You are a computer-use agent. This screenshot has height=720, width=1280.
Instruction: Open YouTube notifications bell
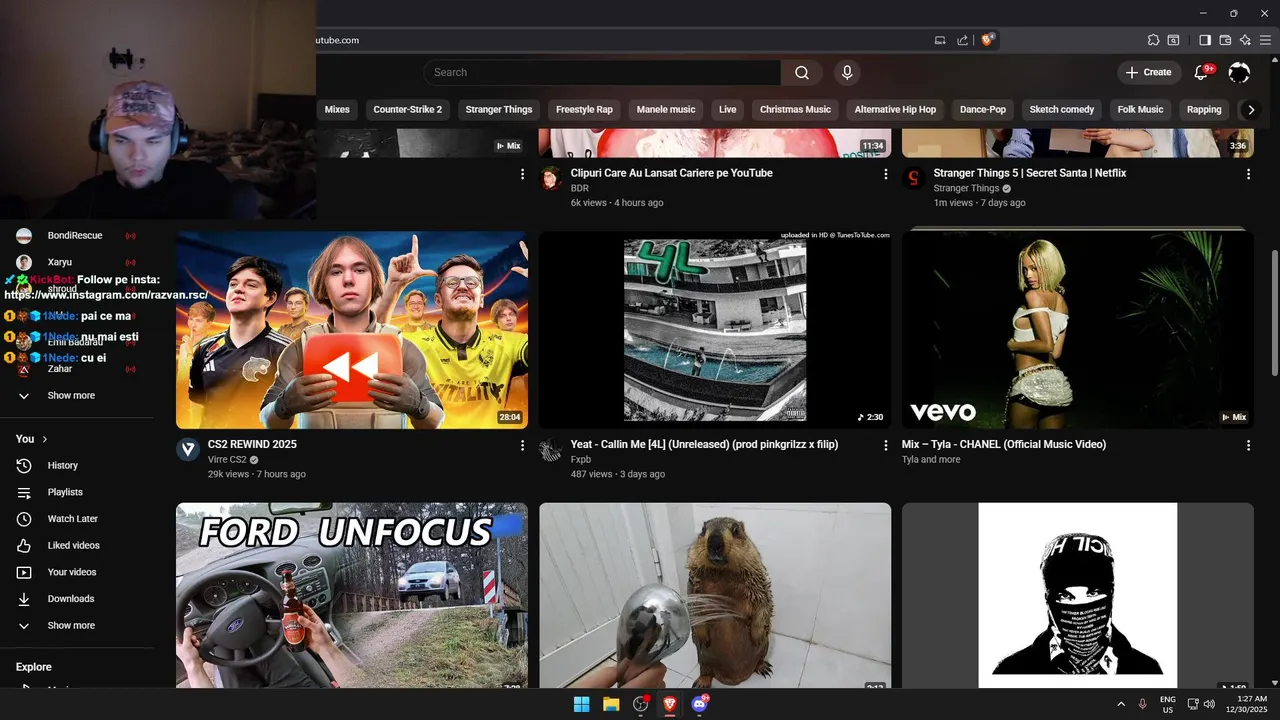point(1202,72)
